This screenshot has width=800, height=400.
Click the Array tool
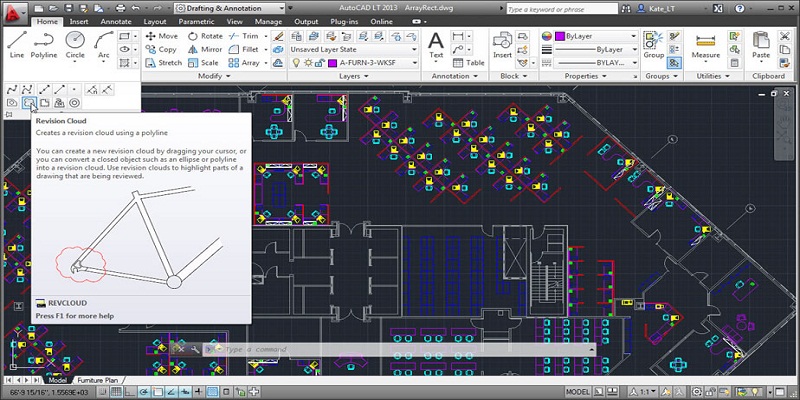(x=244, y=63)
